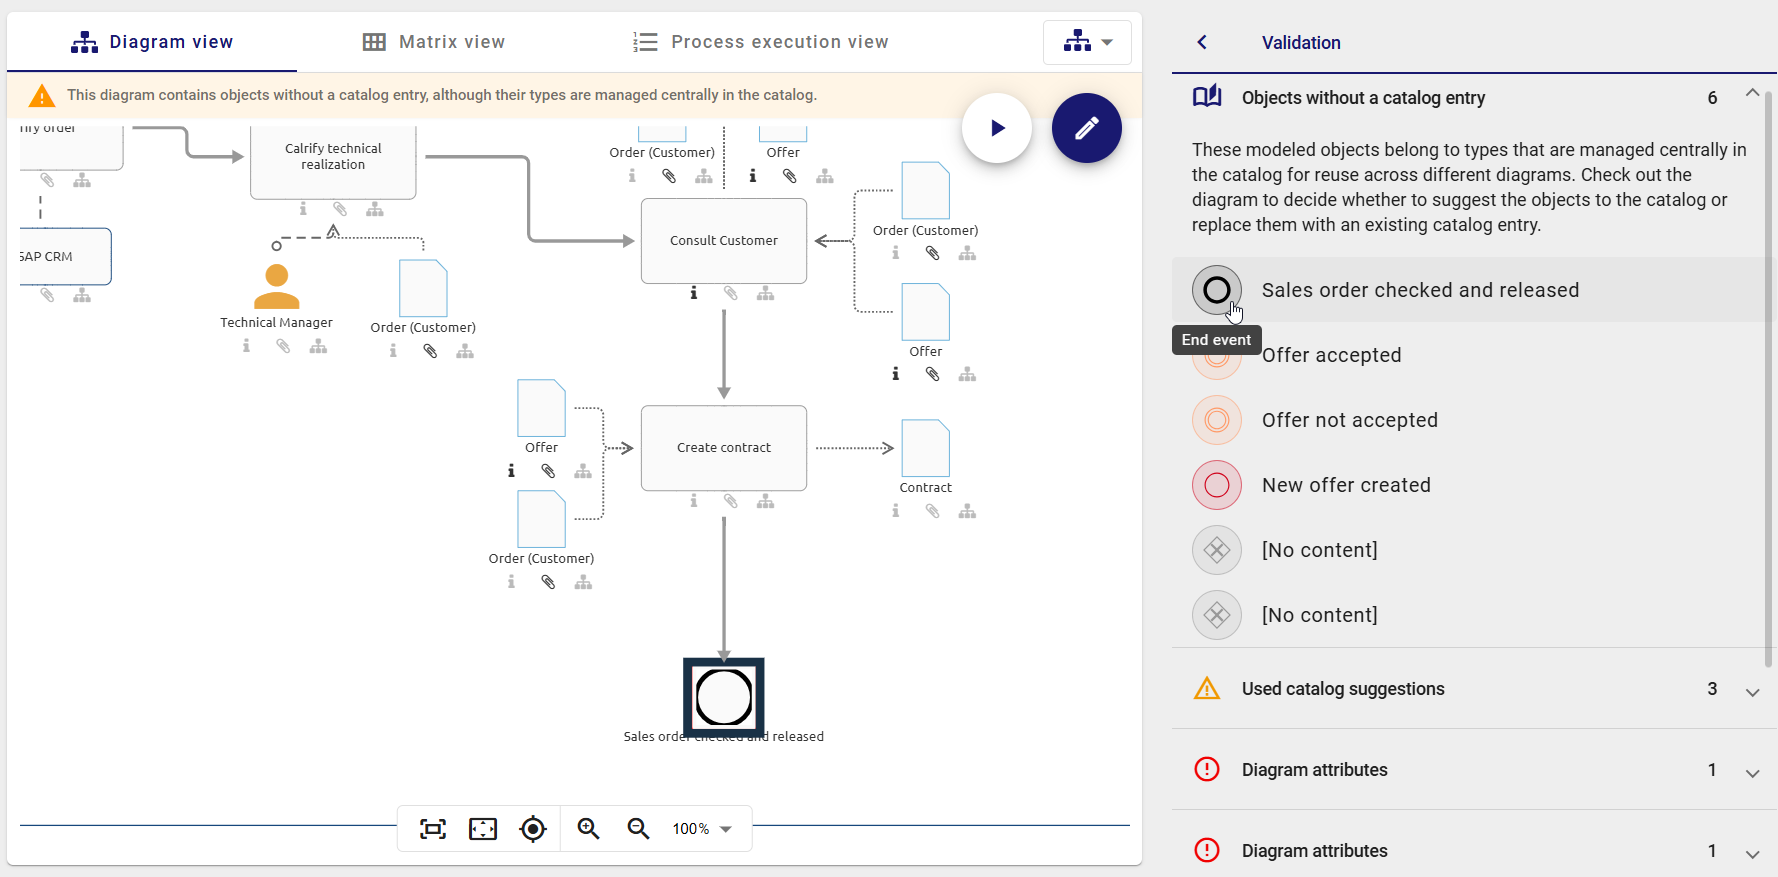Click the play simulation button

[997, 128]
